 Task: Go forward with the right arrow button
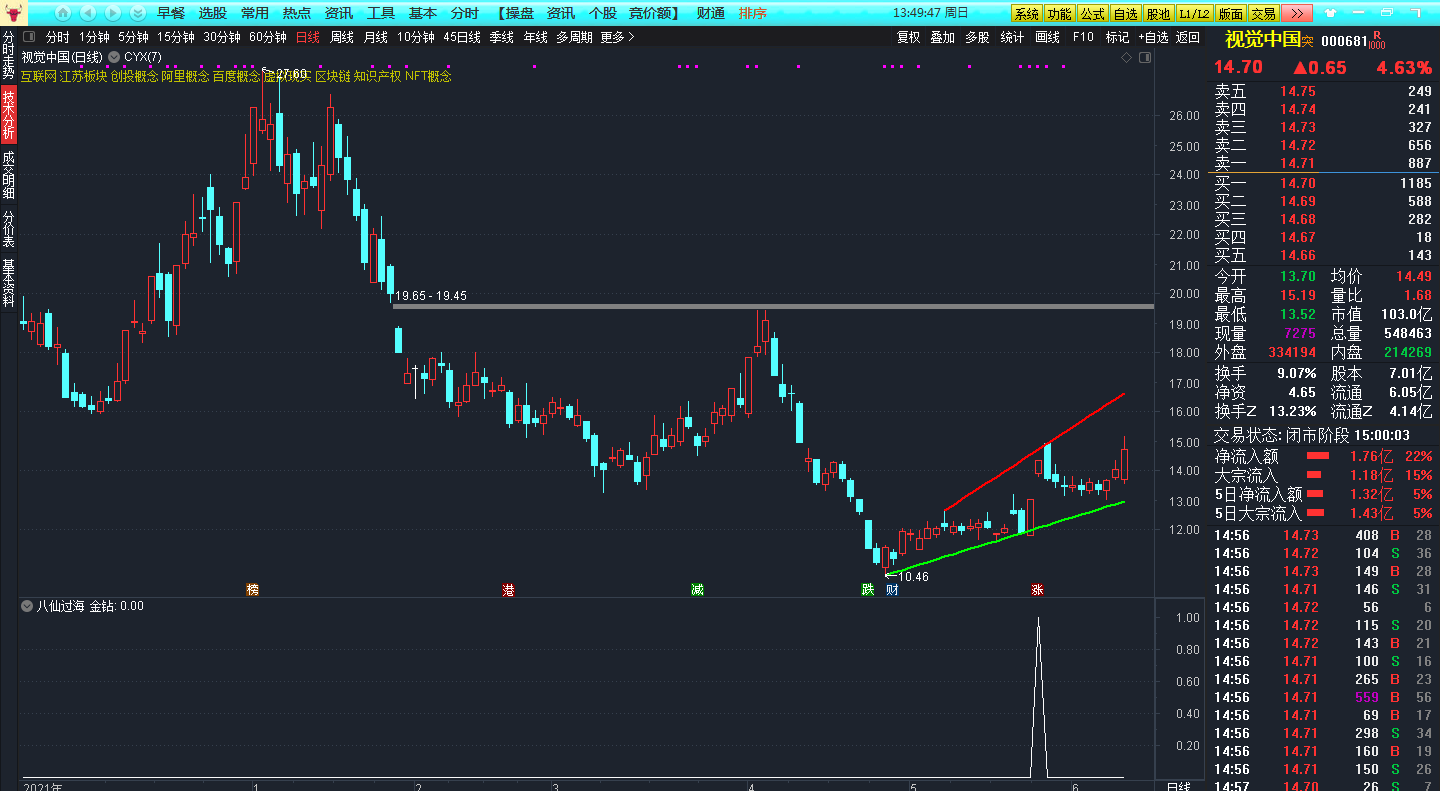pos(112,13)
